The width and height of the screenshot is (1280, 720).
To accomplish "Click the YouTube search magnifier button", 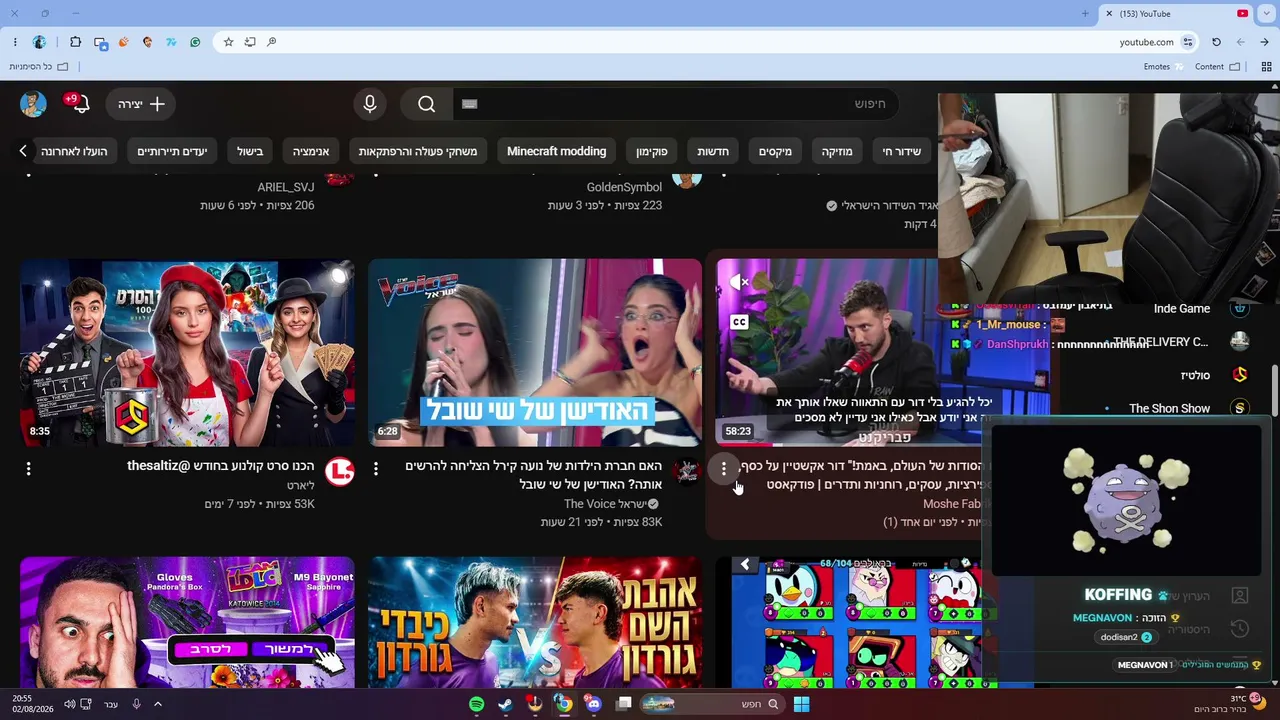I will coord(427,104).
